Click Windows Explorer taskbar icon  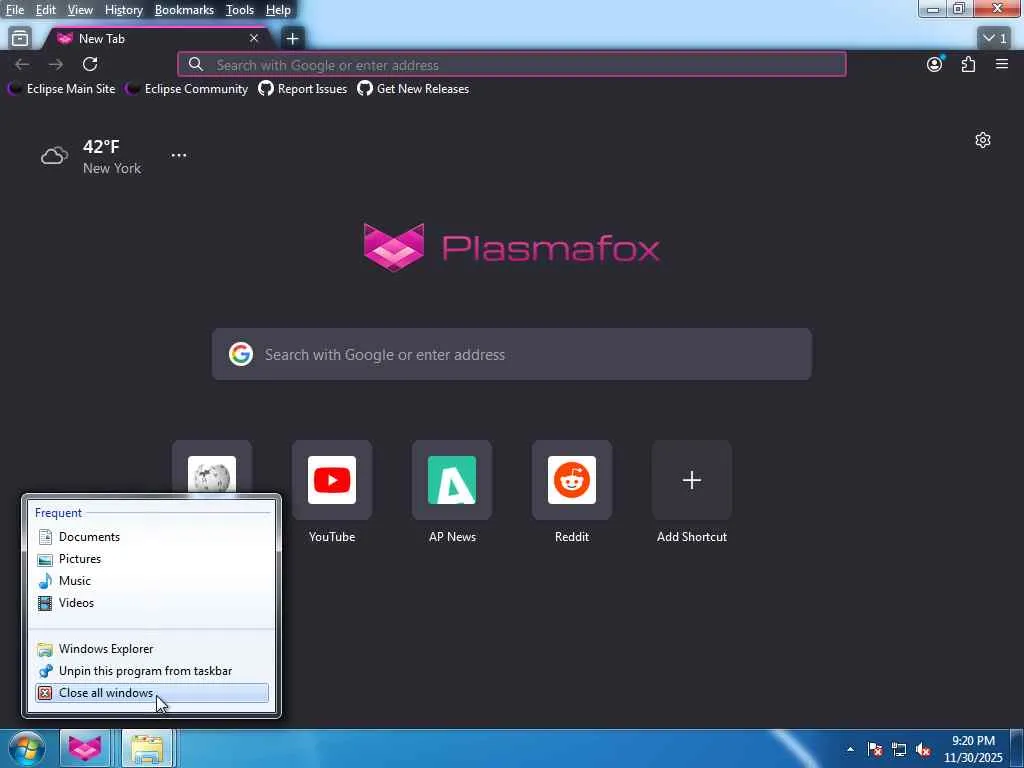pos(147,748)
